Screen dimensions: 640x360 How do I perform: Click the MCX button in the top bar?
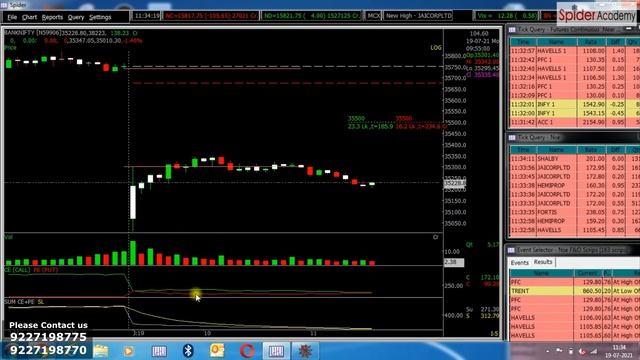point(373,16)
